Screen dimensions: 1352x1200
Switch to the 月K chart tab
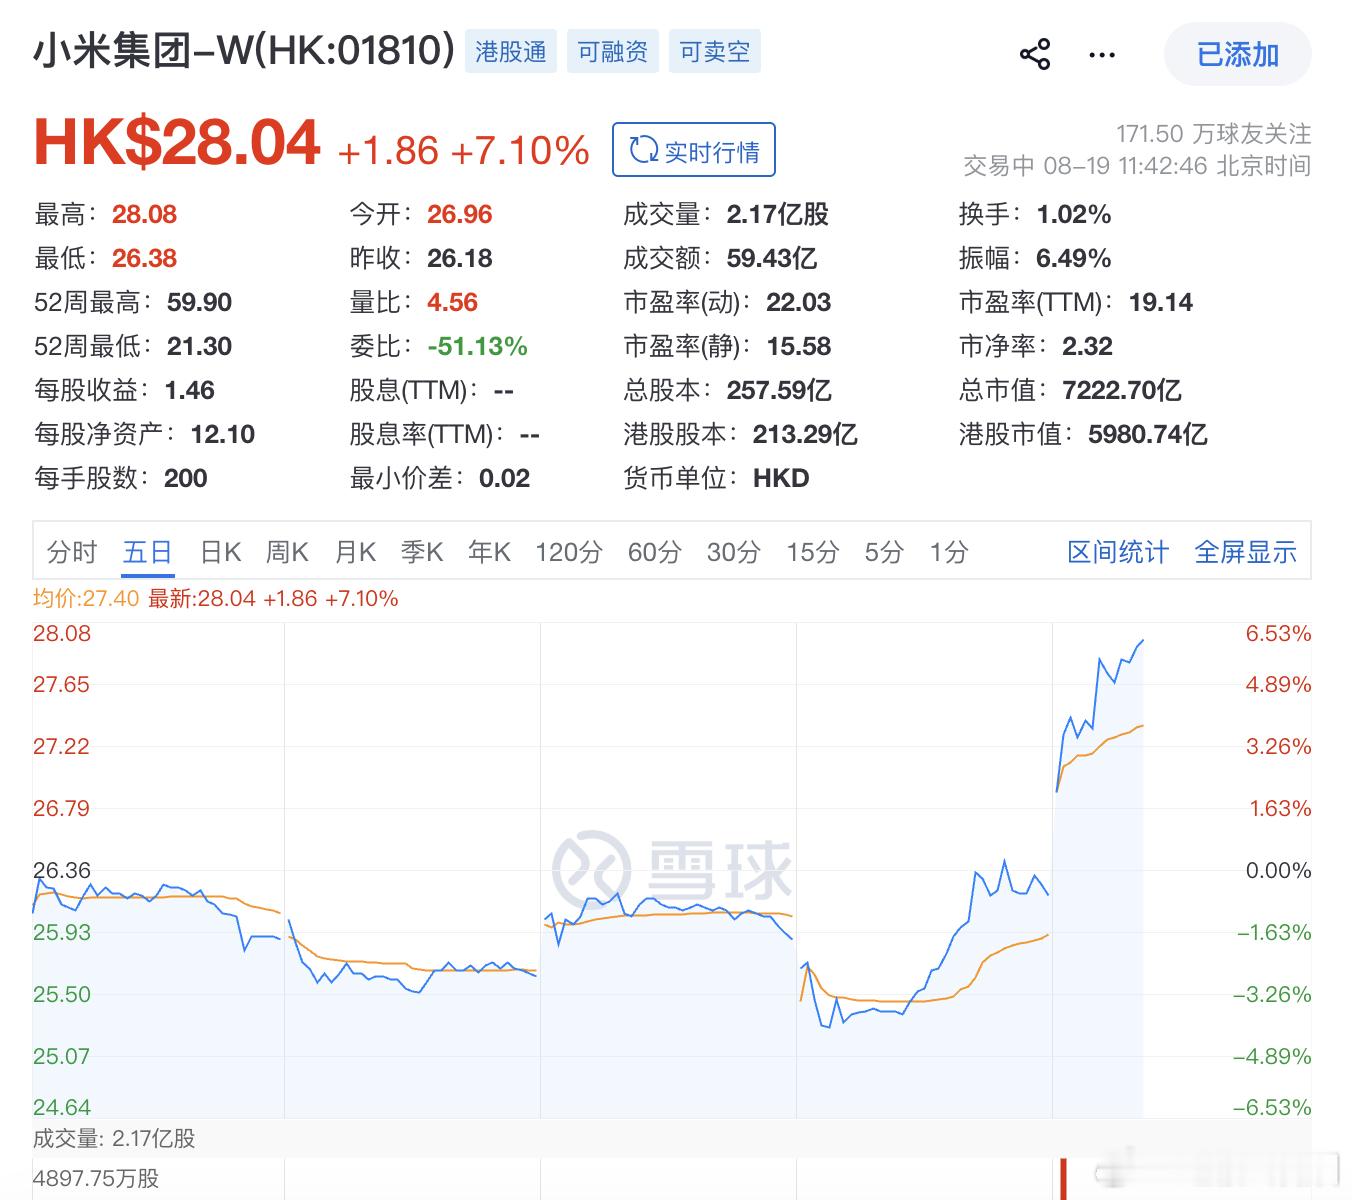tap(355, 552)
